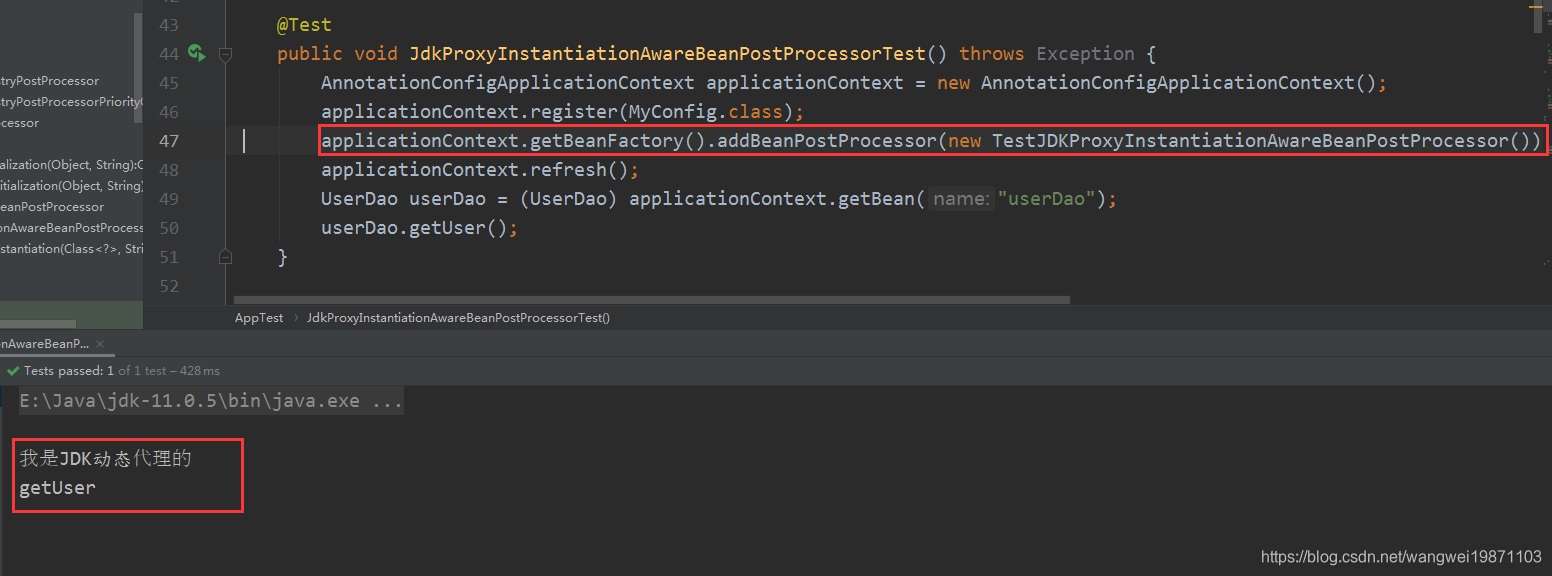Viewport: 1552px width, 576px height.
Task: Click the Structure panel horizontal scrollbar
Action: 38,324
